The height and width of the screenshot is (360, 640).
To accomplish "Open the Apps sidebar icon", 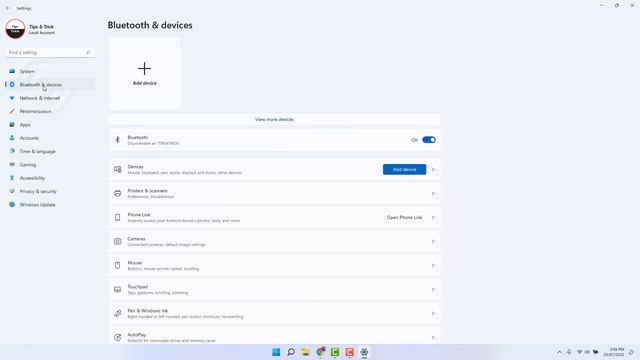I will [x=12, y=124].
